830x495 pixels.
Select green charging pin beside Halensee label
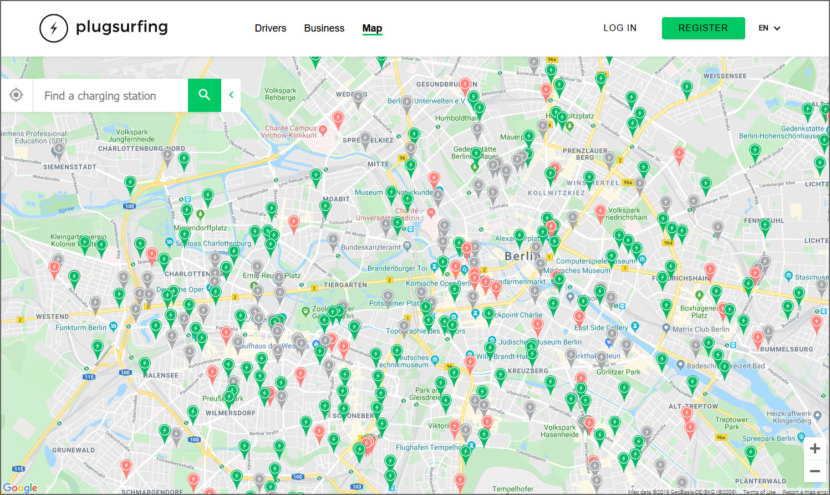click(145, 364)
